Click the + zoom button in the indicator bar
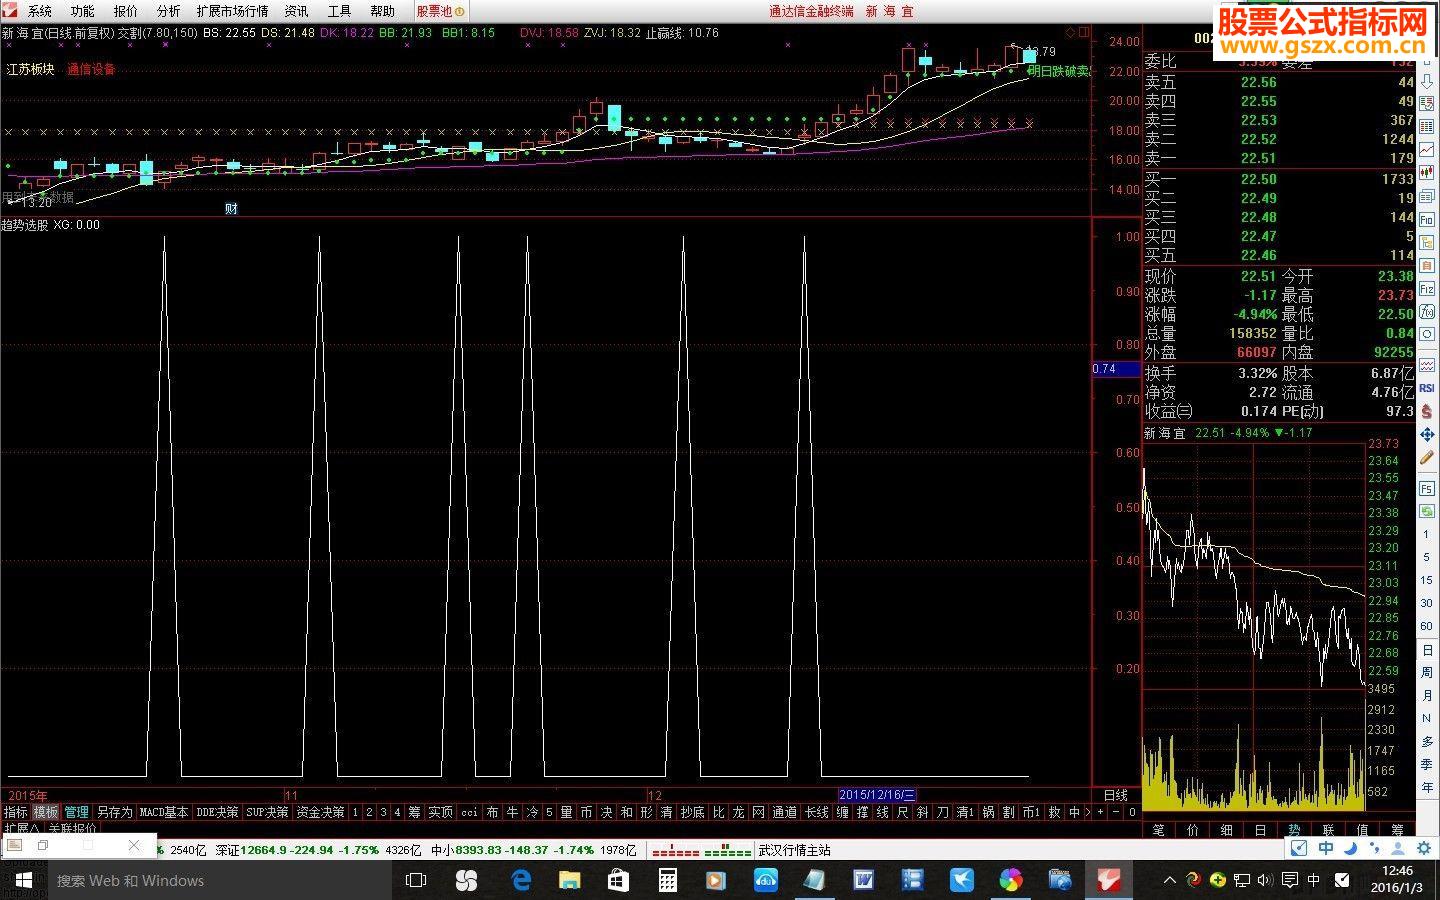1440x900 pixels. (1100, 812)
